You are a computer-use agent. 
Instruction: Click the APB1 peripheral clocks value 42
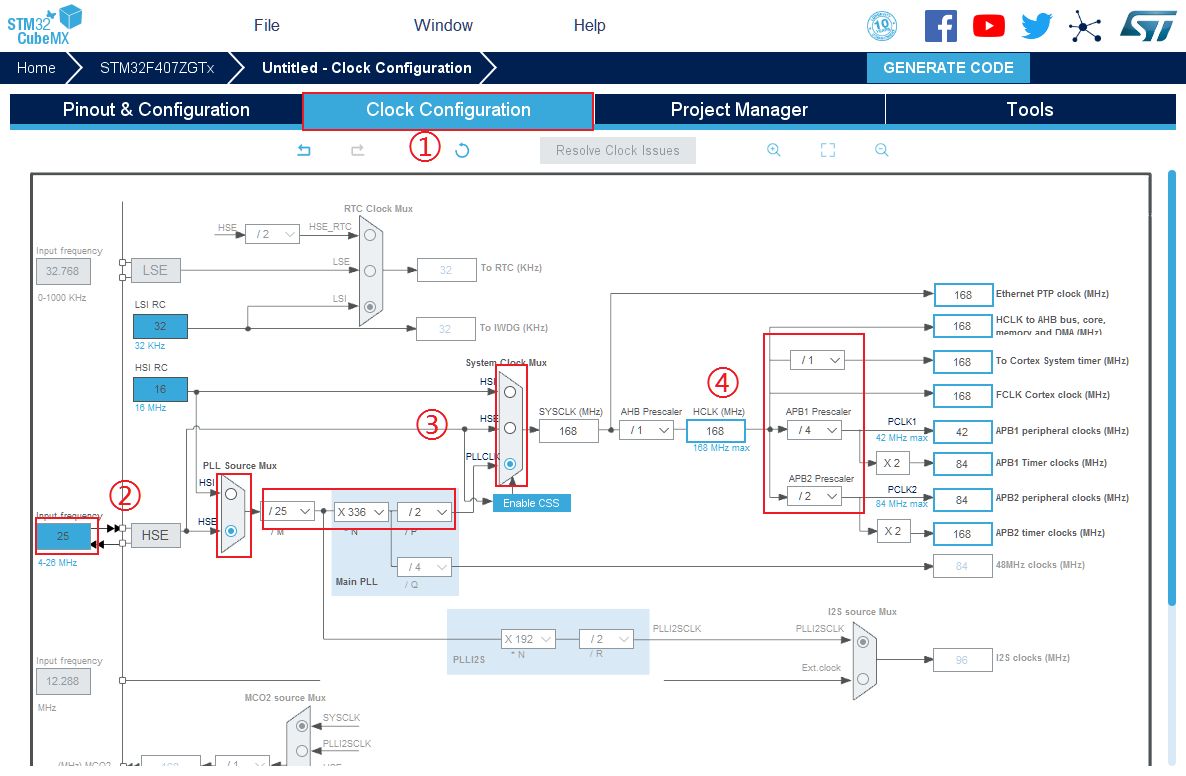963,432
